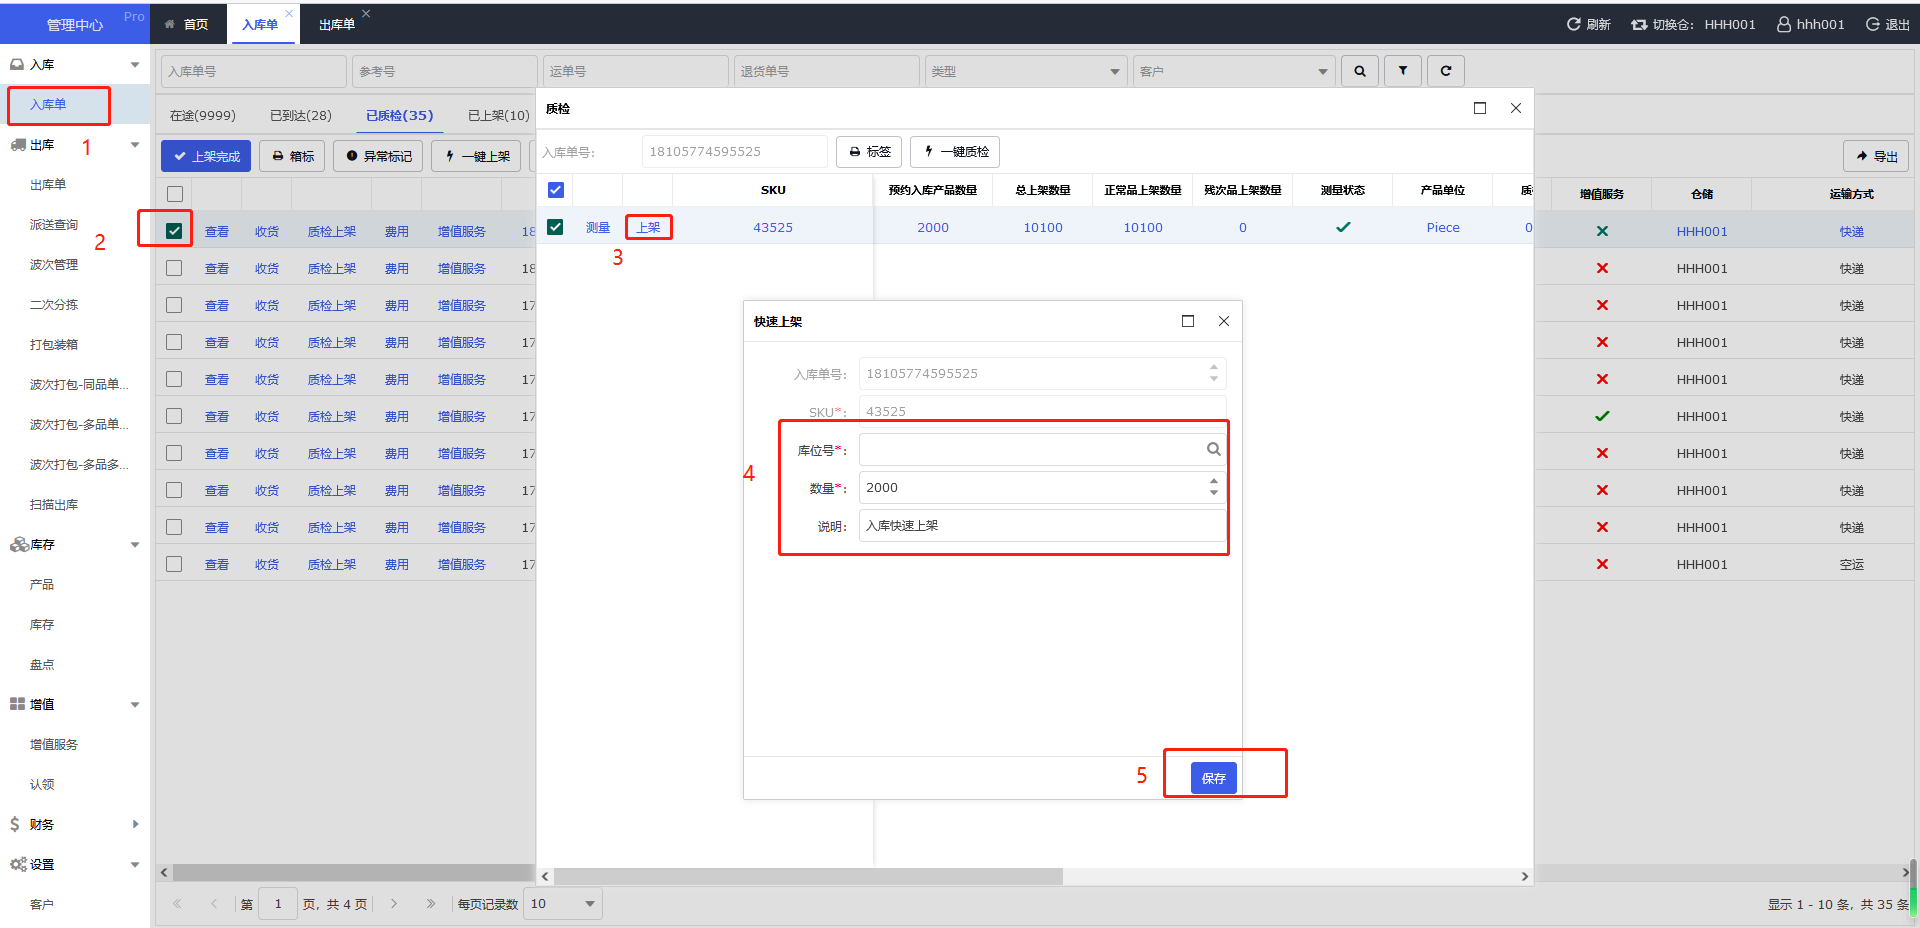Click the 数量 spinner up arrow
Viewport: 1920px width, 928px height.
pos(1214,481)
